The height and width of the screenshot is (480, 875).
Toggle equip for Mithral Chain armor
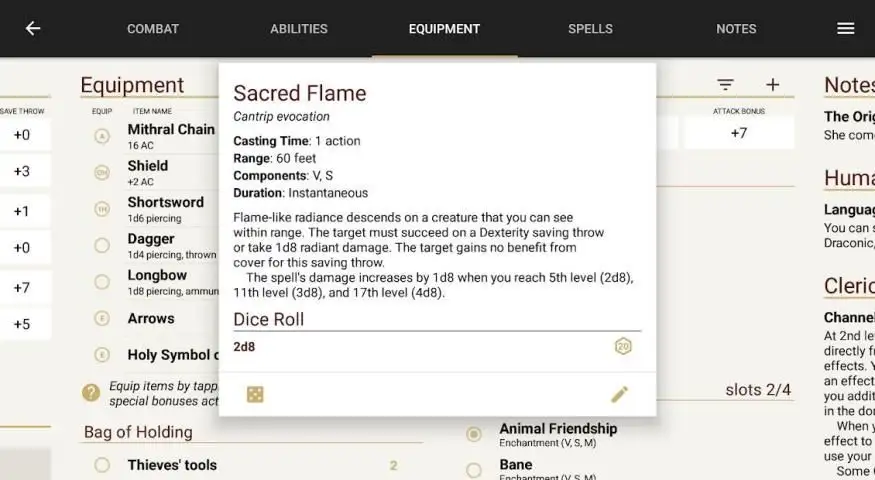[x=102, y=136]
